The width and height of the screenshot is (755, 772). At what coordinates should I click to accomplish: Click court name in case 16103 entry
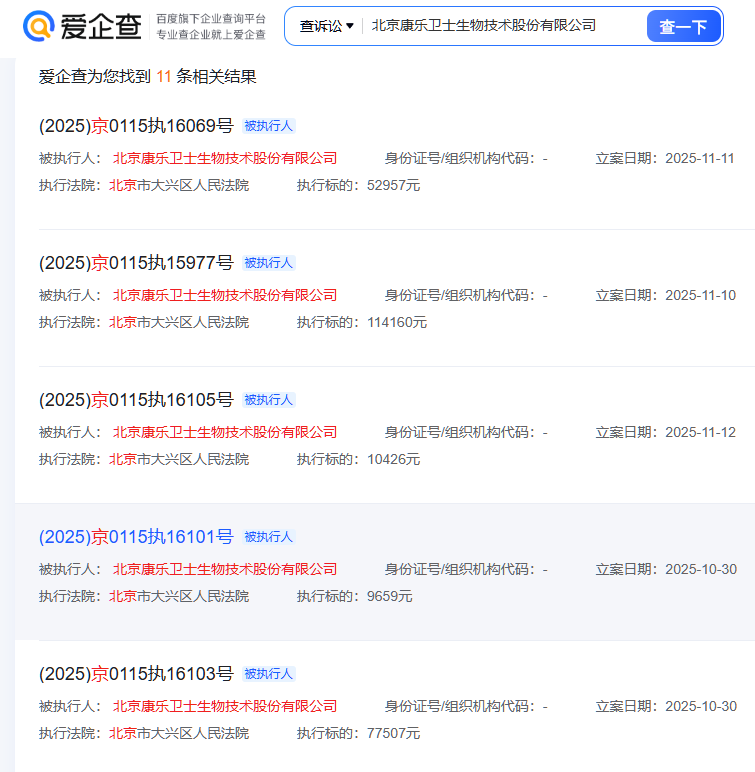coord(179,733)
